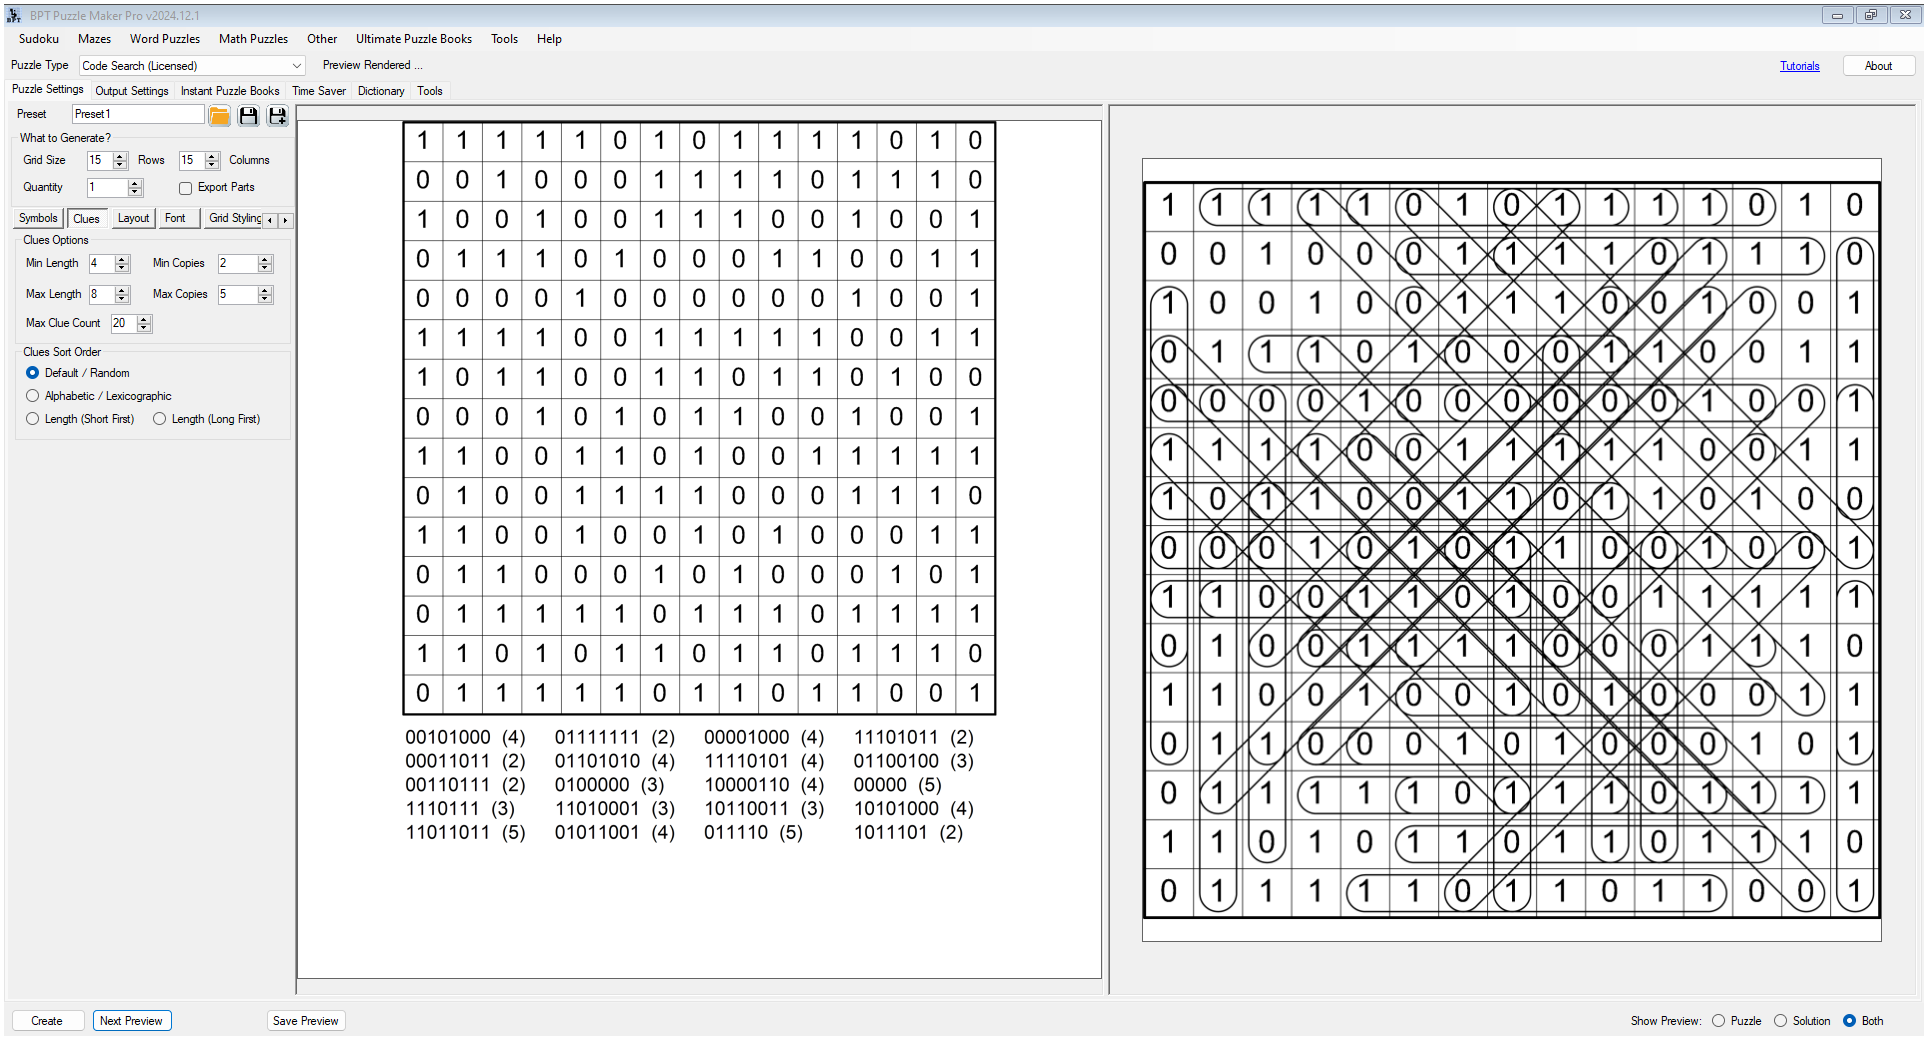1928x1040 pixels.
Task: Enable Export Parts checkbox
Action: [x=186, y=188]
